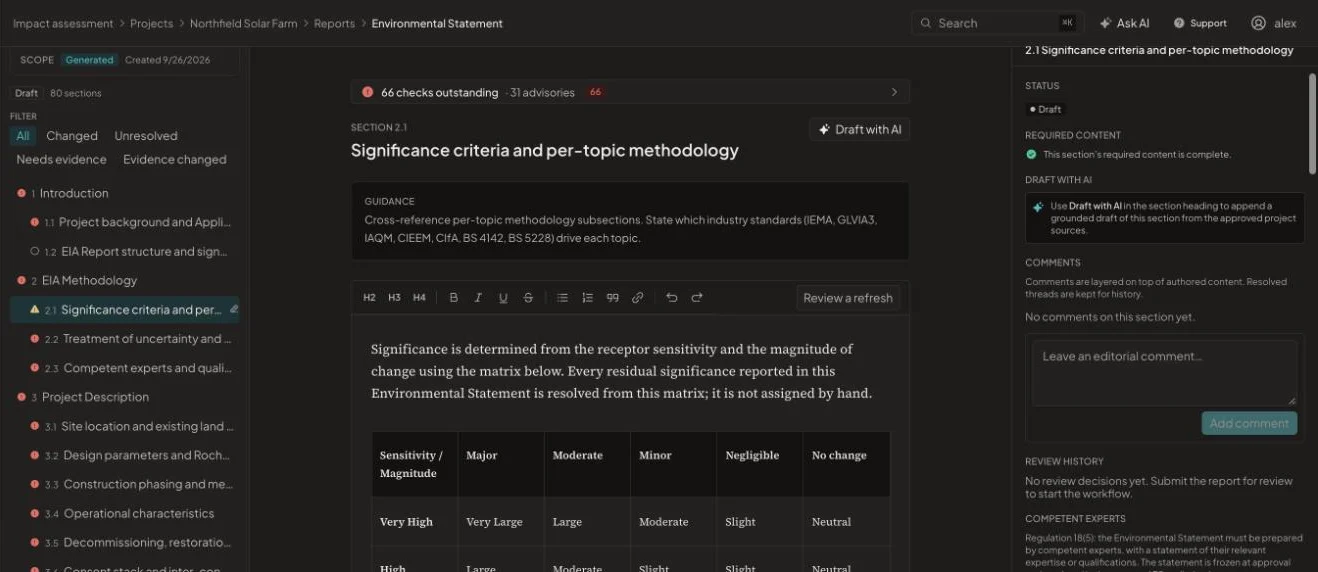Apply H2 heading style
Image resolution: width=1318 pixels, height=572 pixels.
tap(369, 298)
